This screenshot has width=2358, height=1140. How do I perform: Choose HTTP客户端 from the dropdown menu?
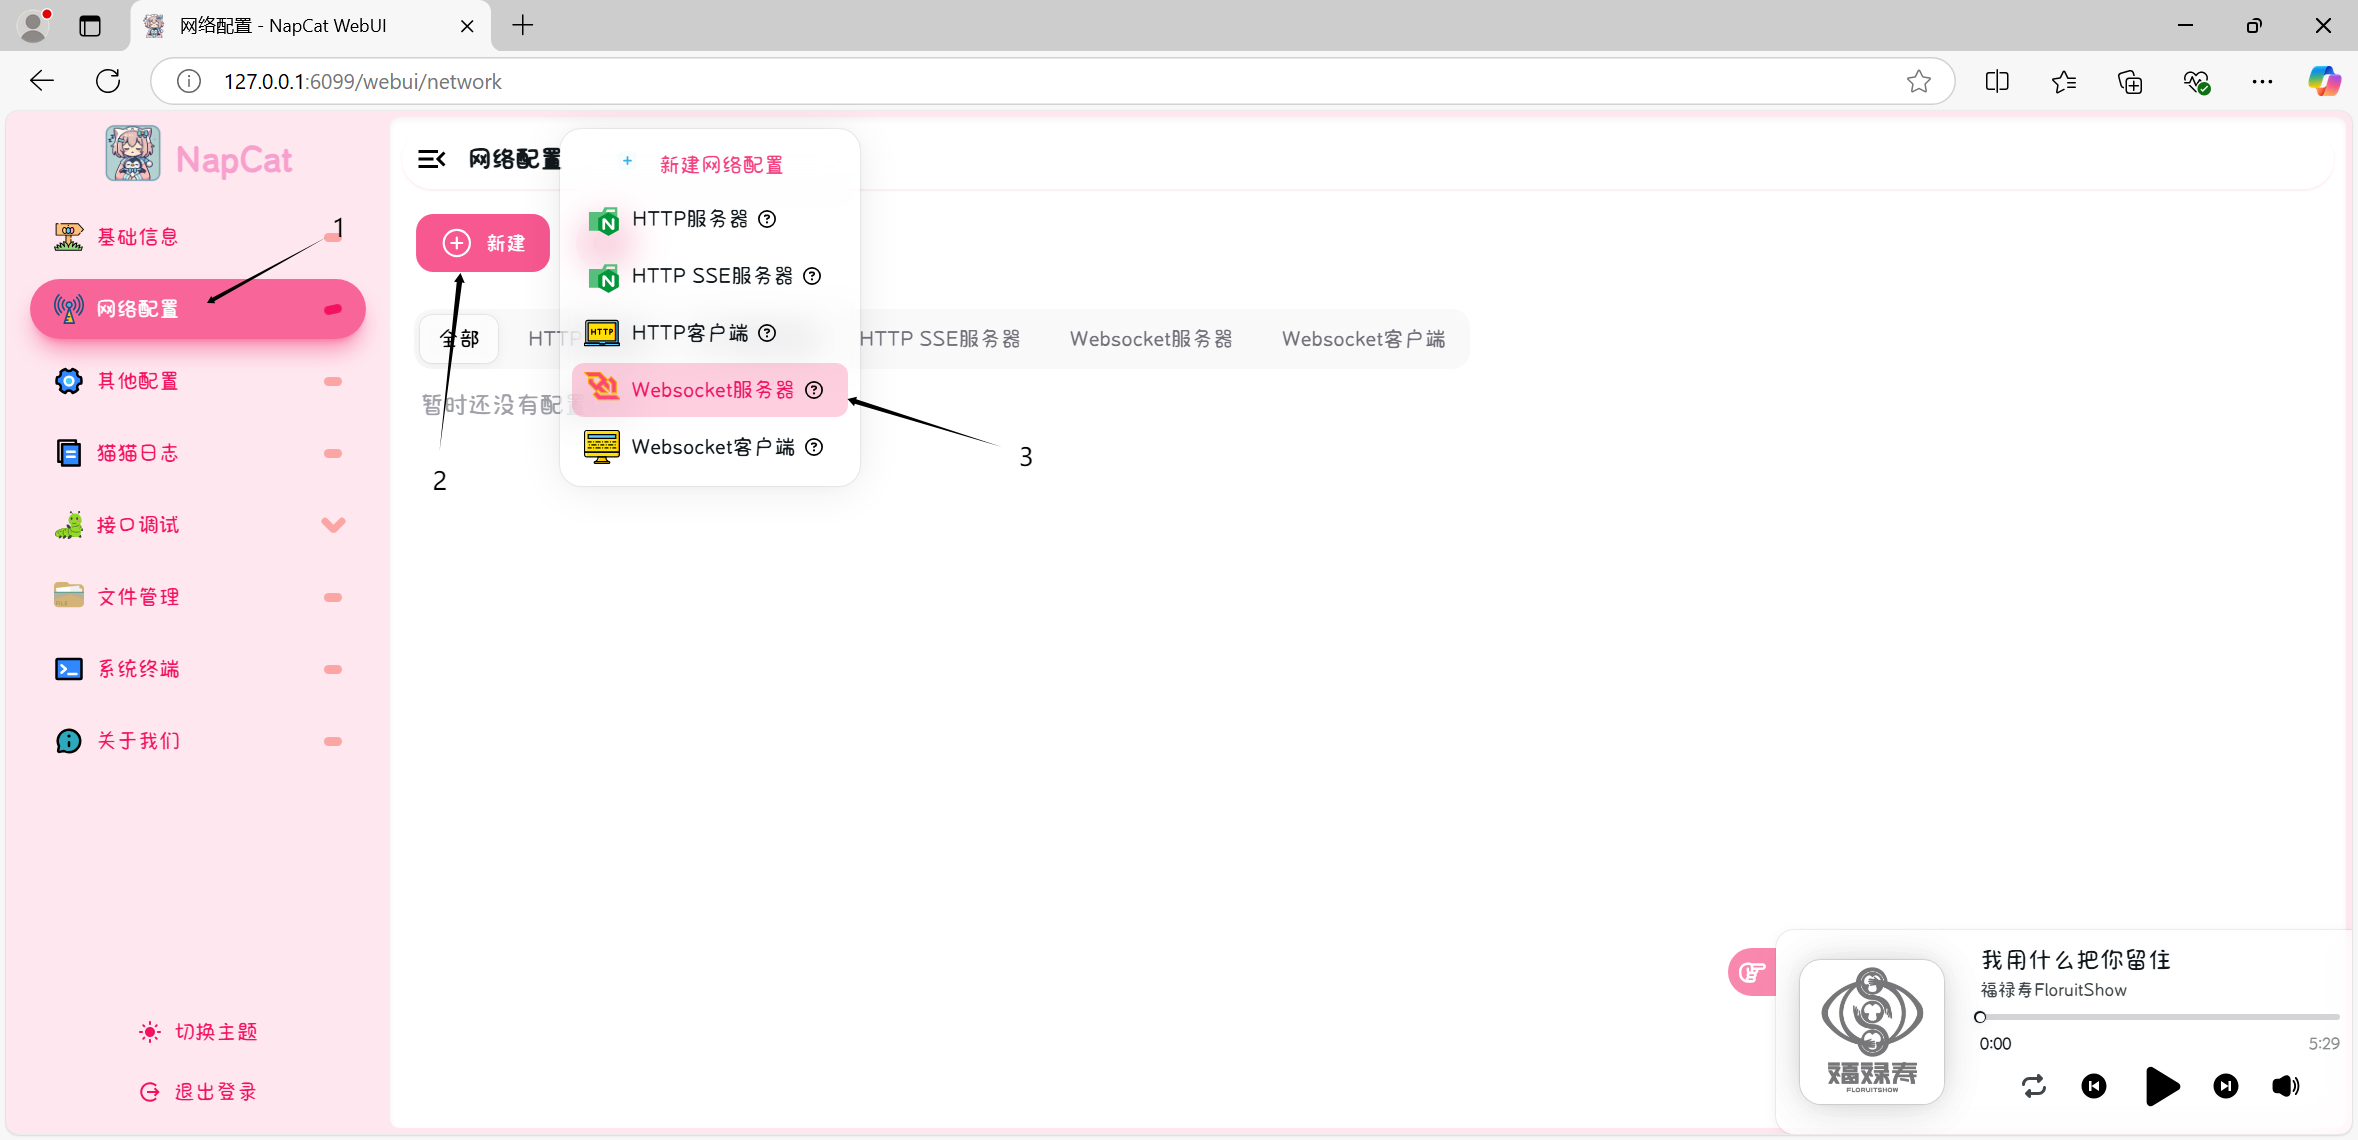click(x=709, y=333)
